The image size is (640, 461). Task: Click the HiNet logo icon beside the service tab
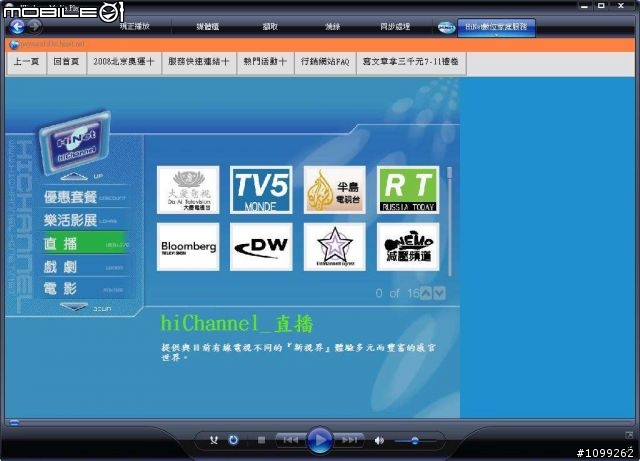(446, 27)
